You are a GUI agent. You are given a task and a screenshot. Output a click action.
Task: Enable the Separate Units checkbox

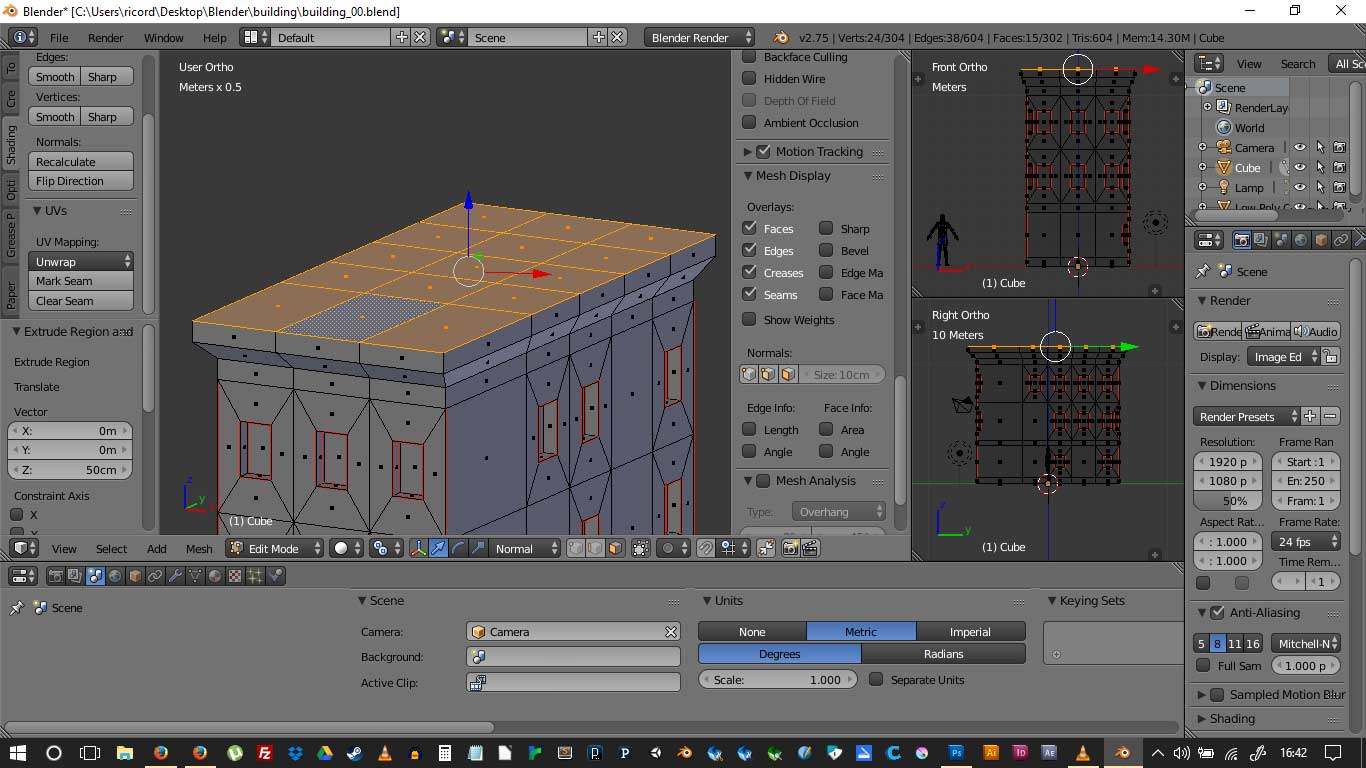(x=876, y=680)
